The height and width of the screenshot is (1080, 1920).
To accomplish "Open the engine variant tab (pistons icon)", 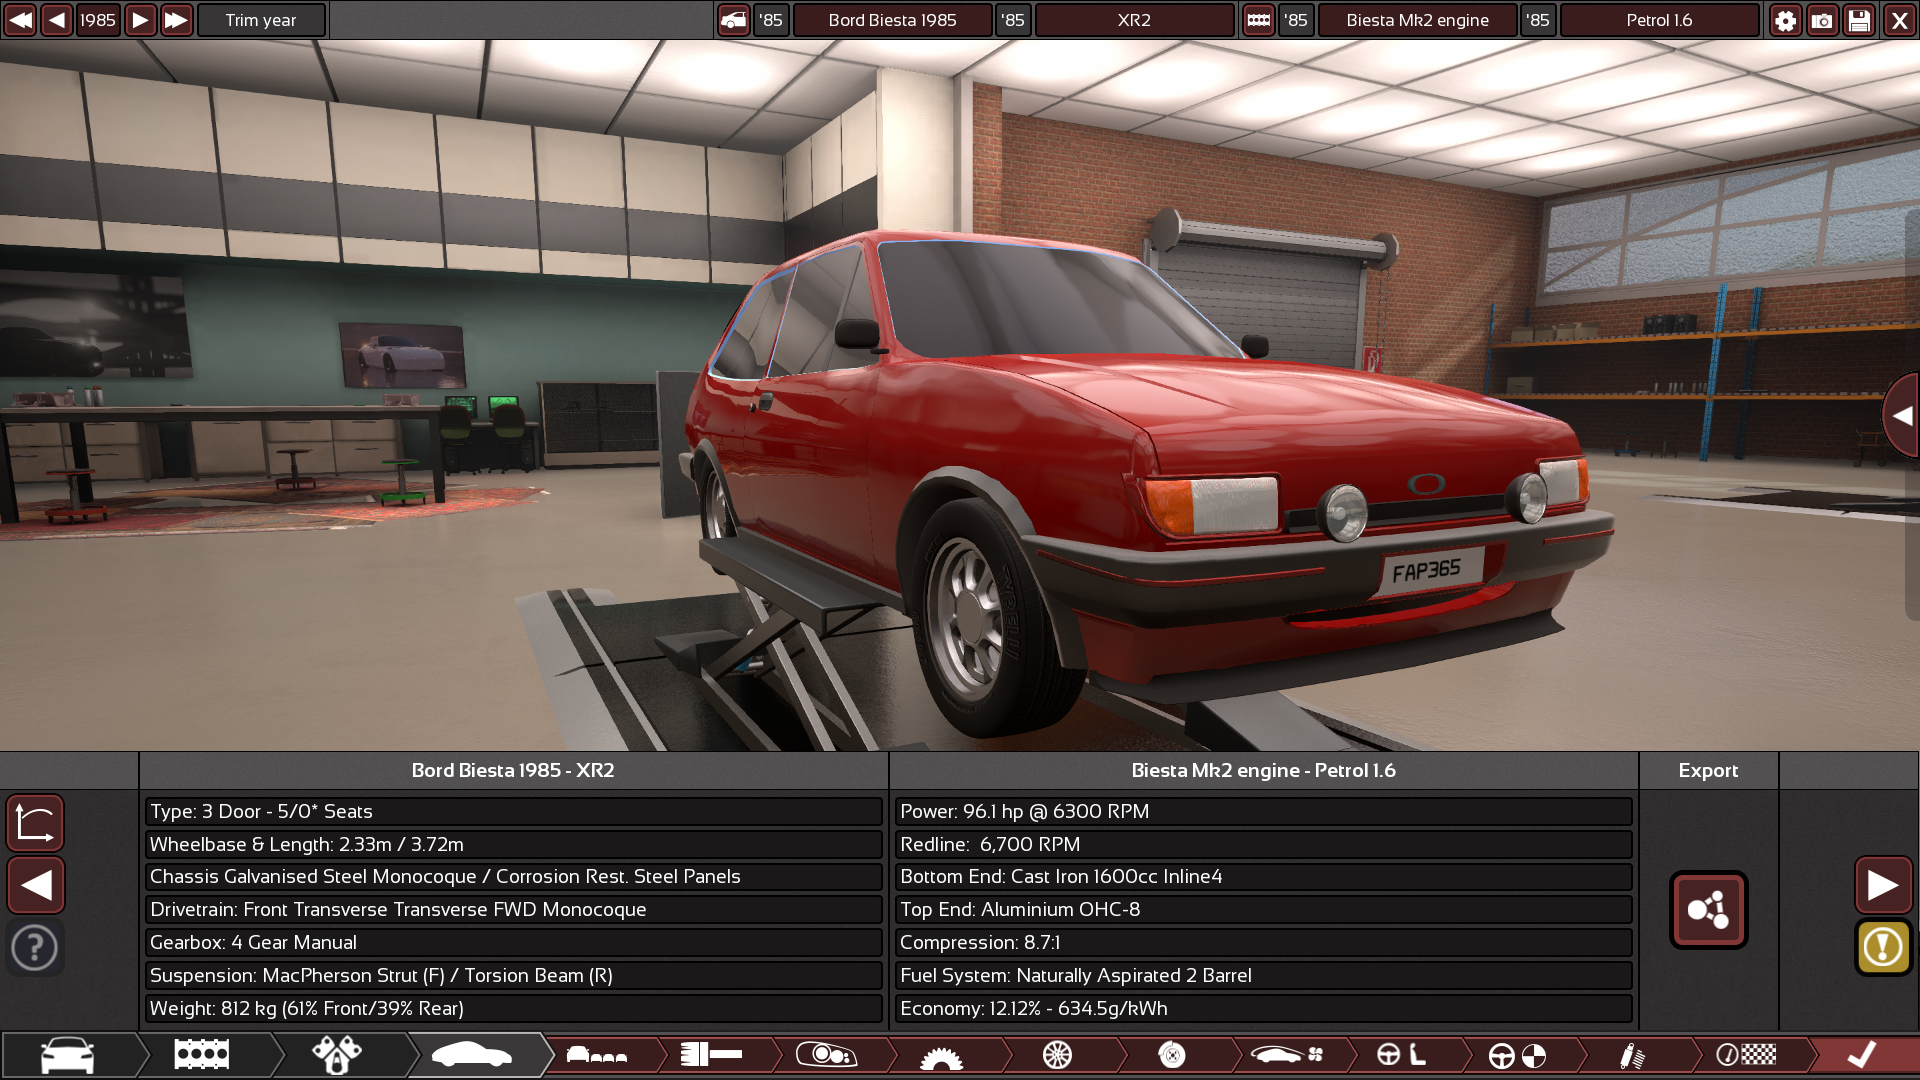I will coord(337,1055).
